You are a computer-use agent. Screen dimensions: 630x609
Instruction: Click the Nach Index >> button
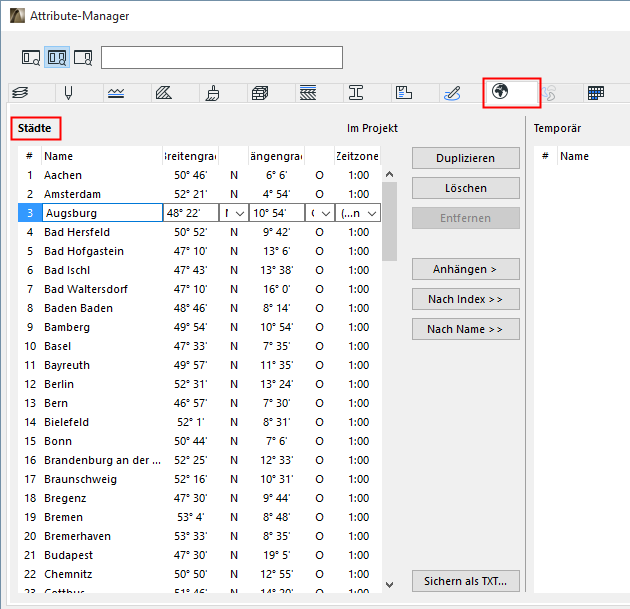[466, 299]
